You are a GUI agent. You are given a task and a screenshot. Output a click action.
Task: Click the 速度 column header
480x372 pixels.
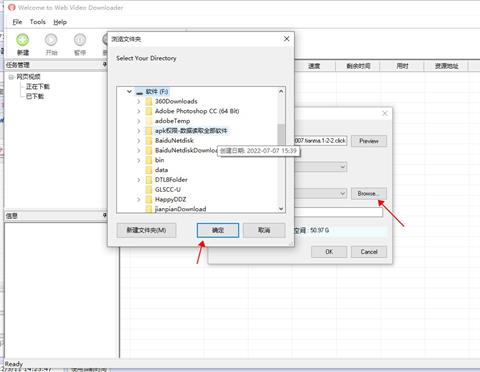[x=314, y=66]
